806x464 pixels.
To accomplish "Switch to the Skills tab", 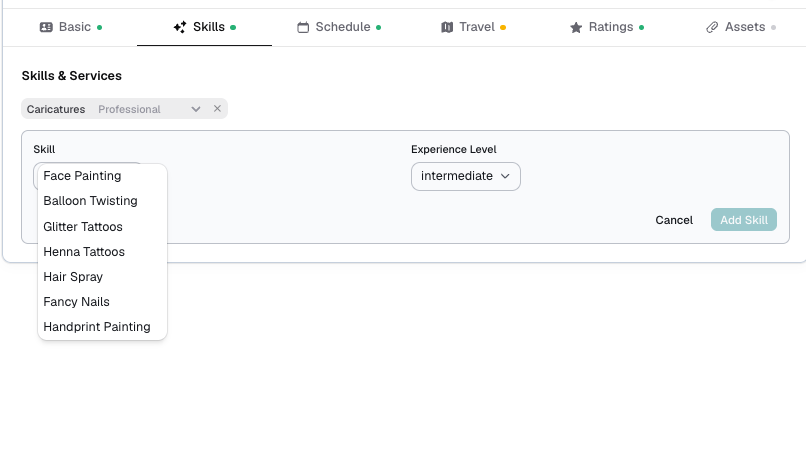I will [204, 27].
